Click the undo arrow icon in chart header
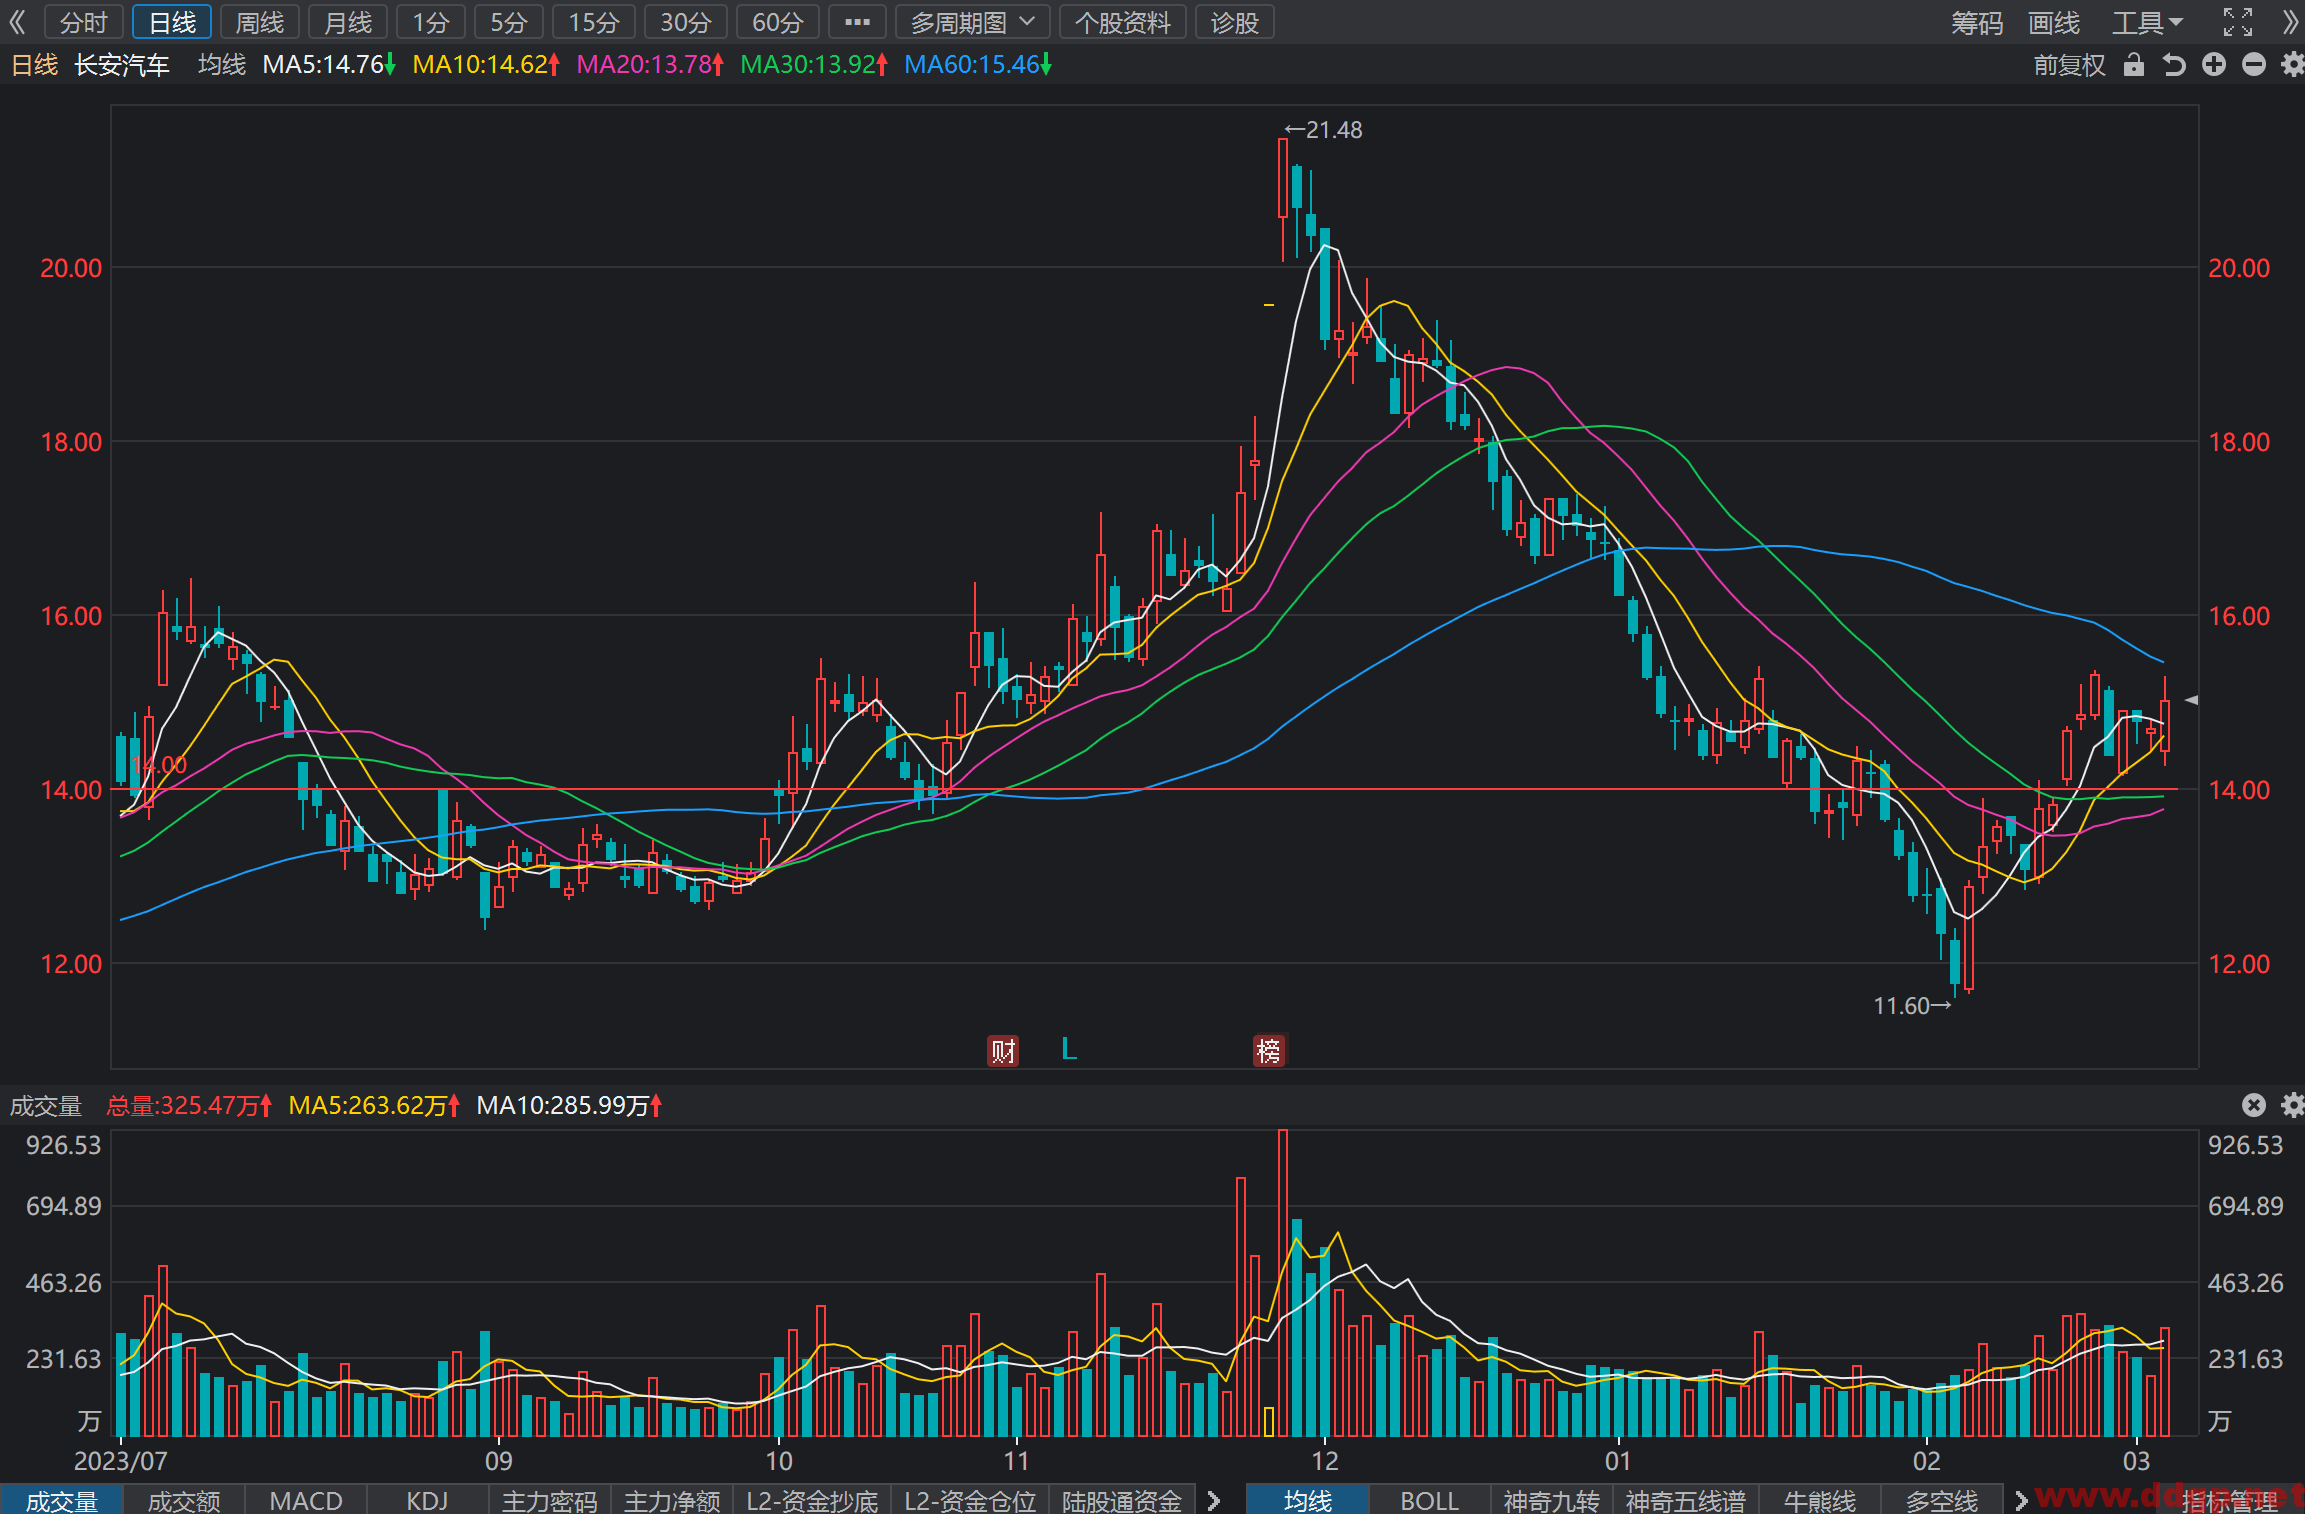Image resolution: width=2305 pixels, height=1514 pixels. point(2174,65)
